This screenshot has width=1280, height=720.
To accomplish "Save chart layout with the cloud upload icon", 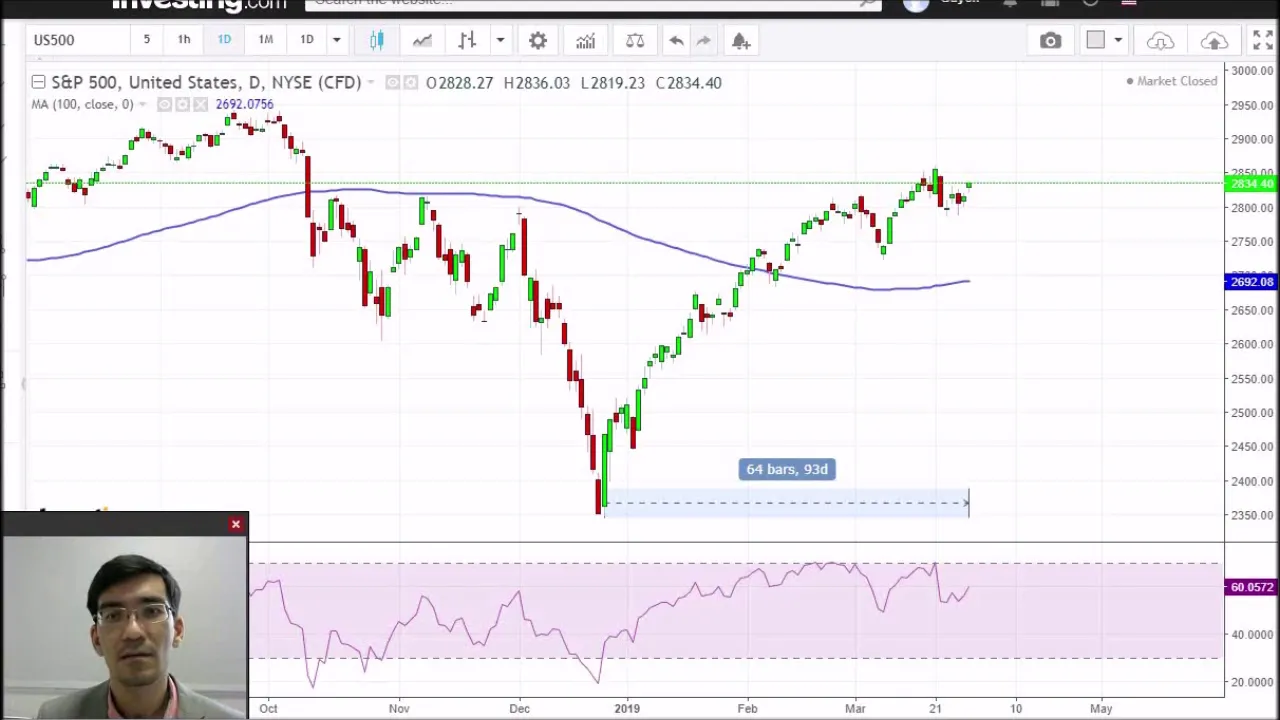I will coord(1214,41).
